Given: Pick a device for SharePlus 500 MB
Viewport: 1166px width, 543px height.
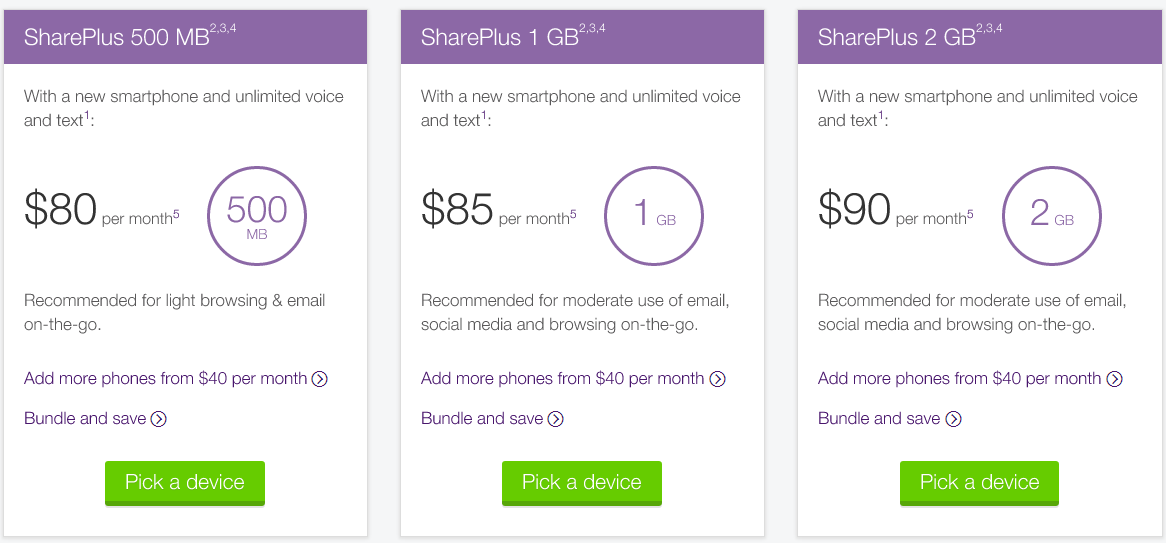Looking at the screenshot, I should [184, 483].
